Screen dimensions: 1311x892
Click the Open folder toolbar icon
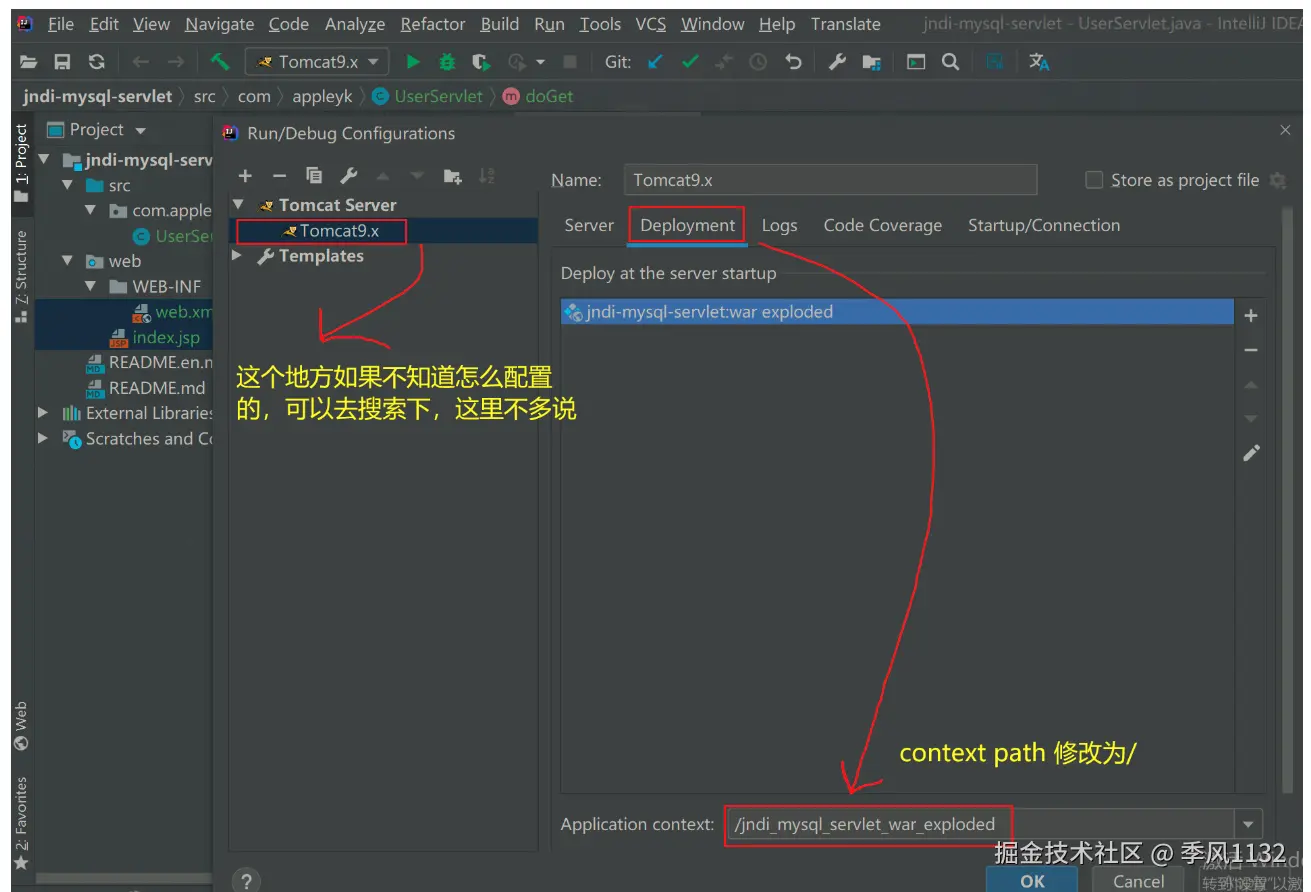(x=29, y=62)
